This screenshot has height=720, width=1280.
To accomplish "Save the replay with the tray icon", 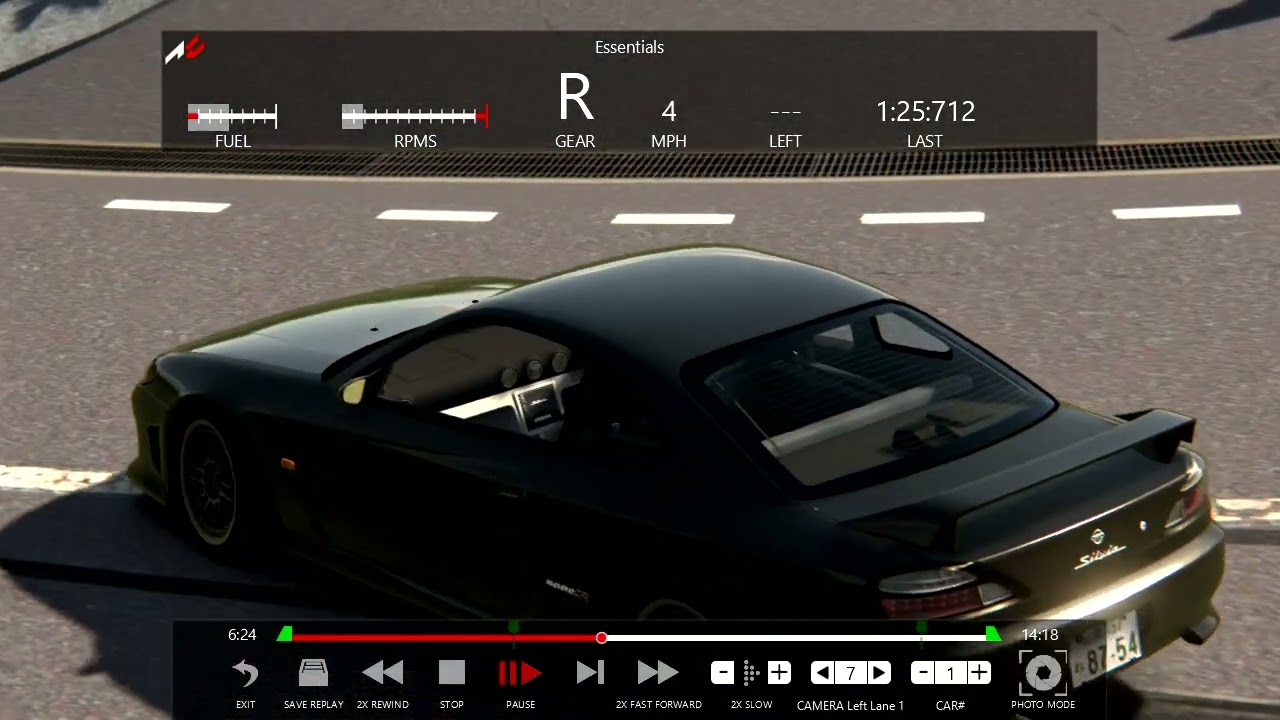I will (313, 672).
